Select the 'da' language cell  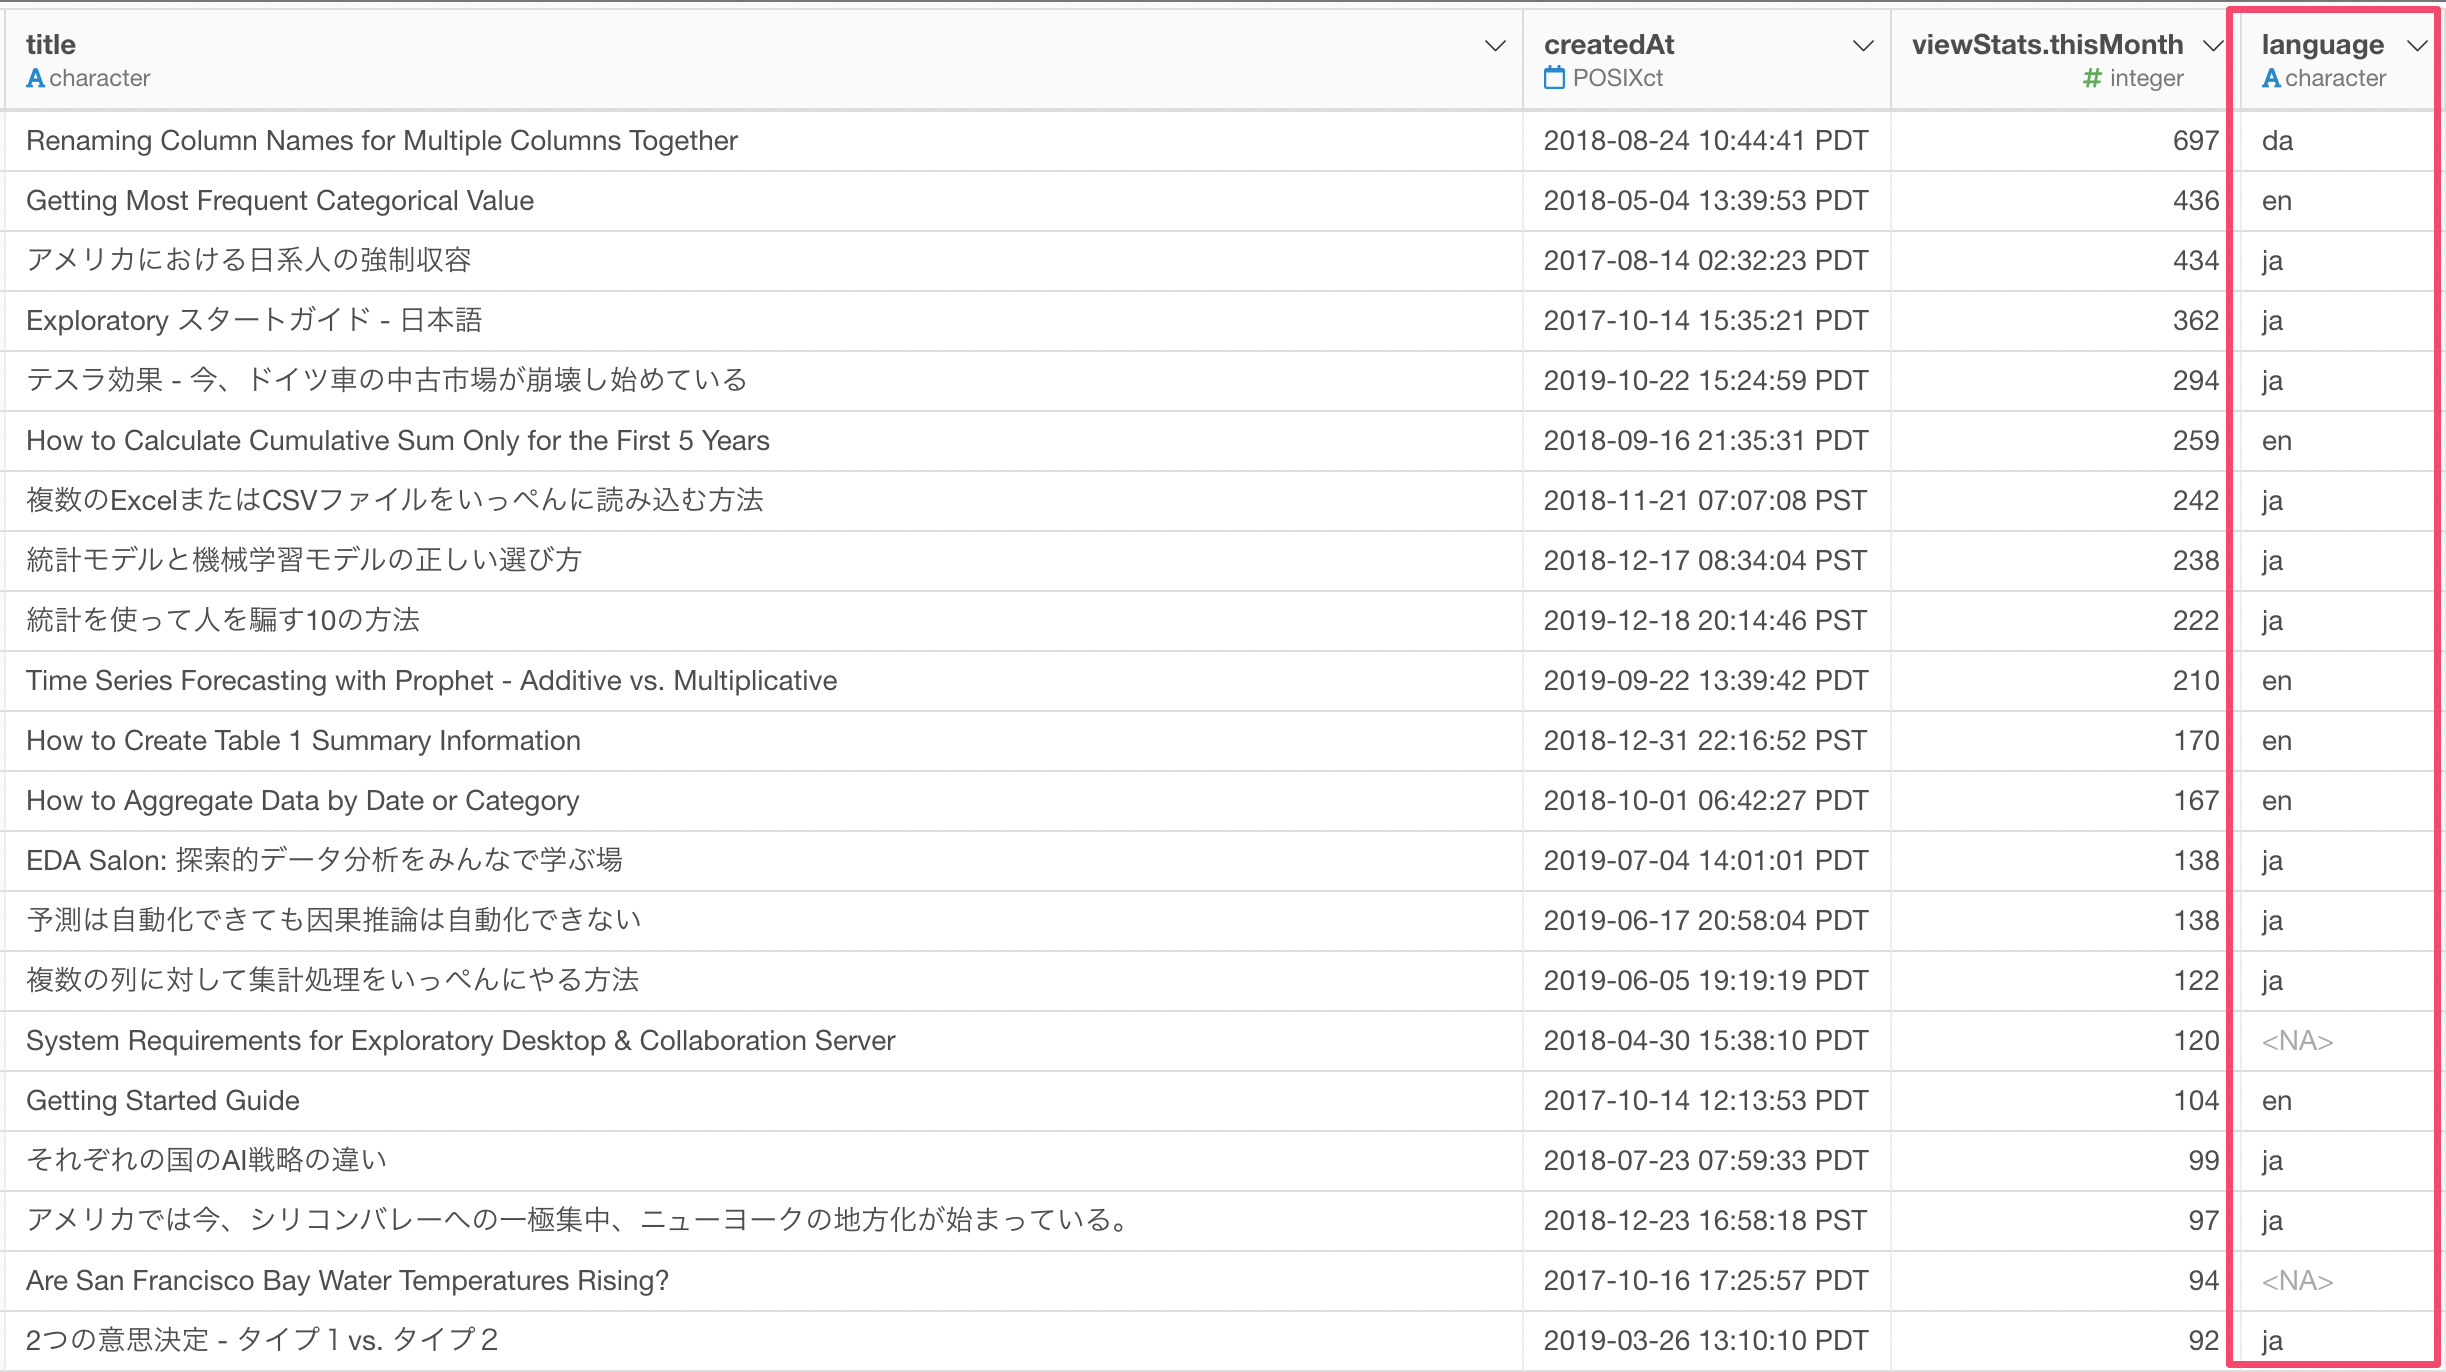coord(2277,141)
